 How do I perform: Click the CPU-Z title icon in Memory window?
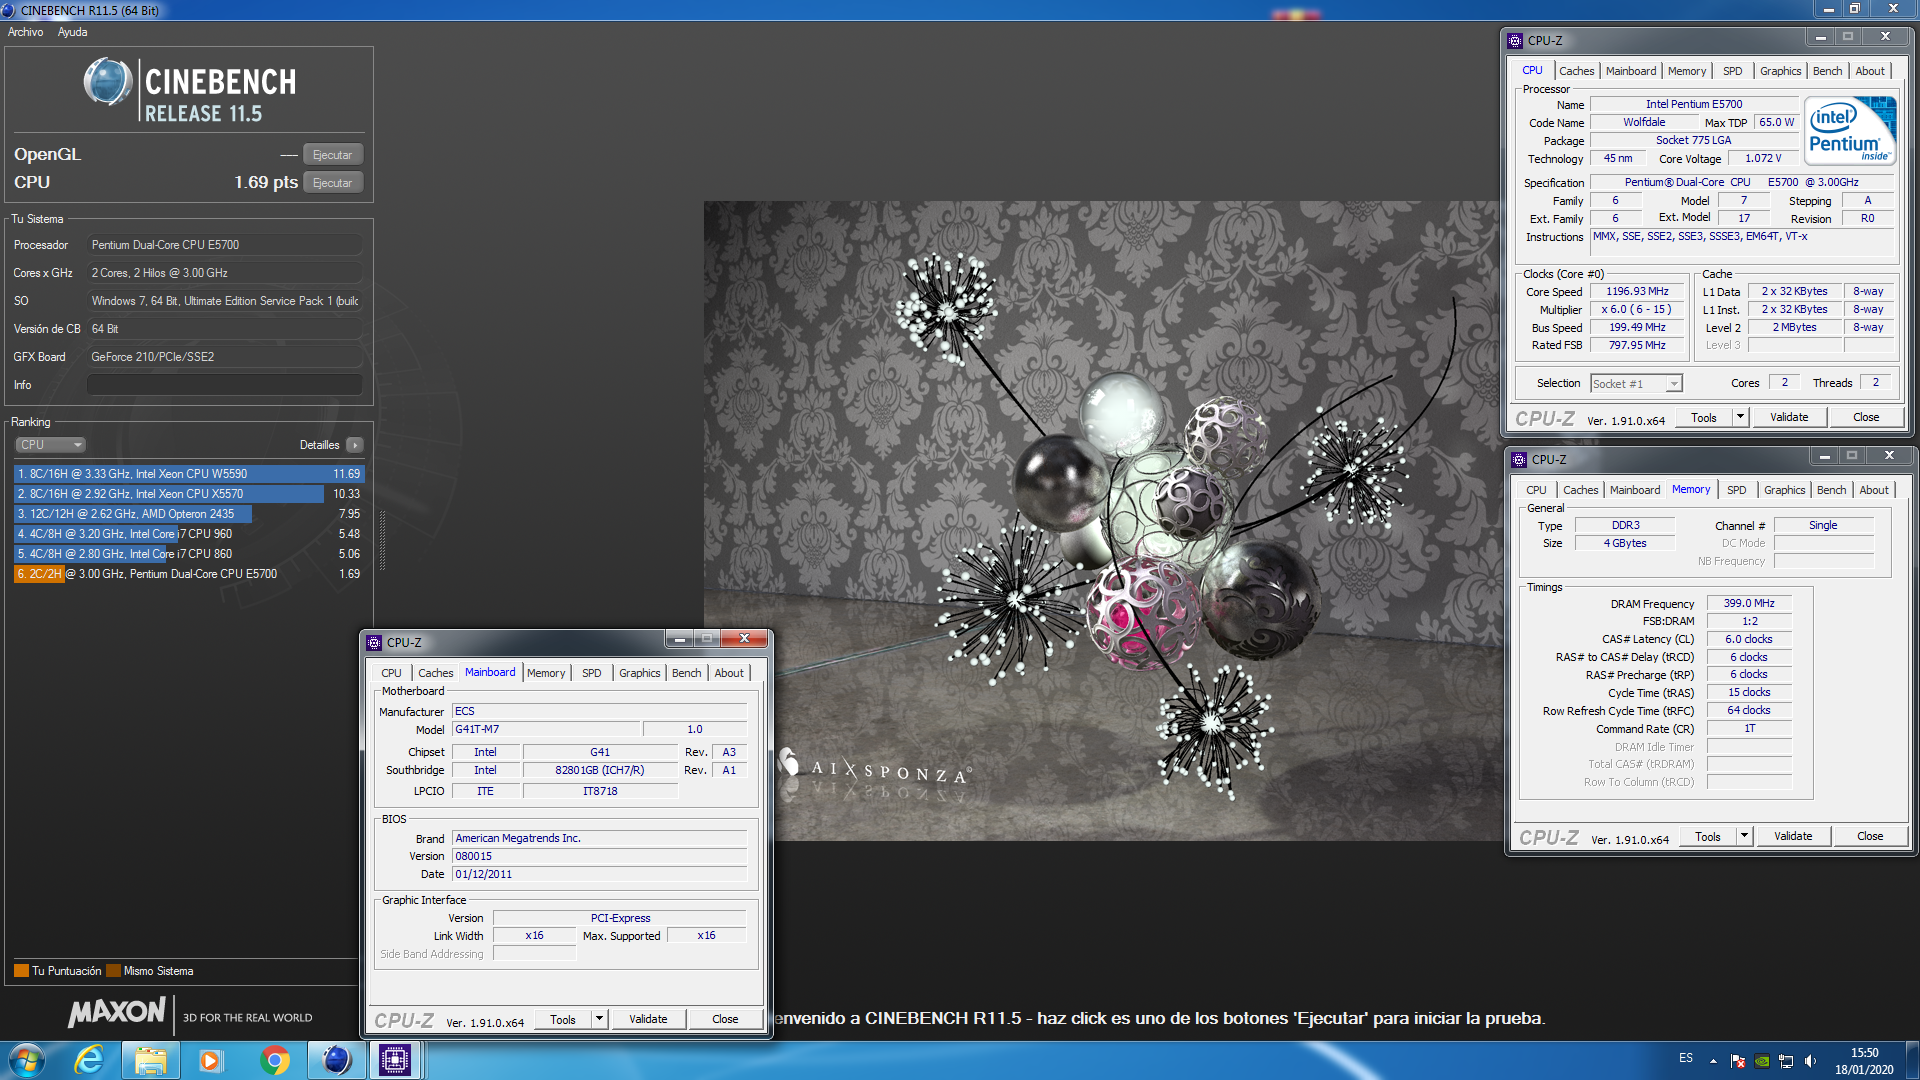[1520, 460]
